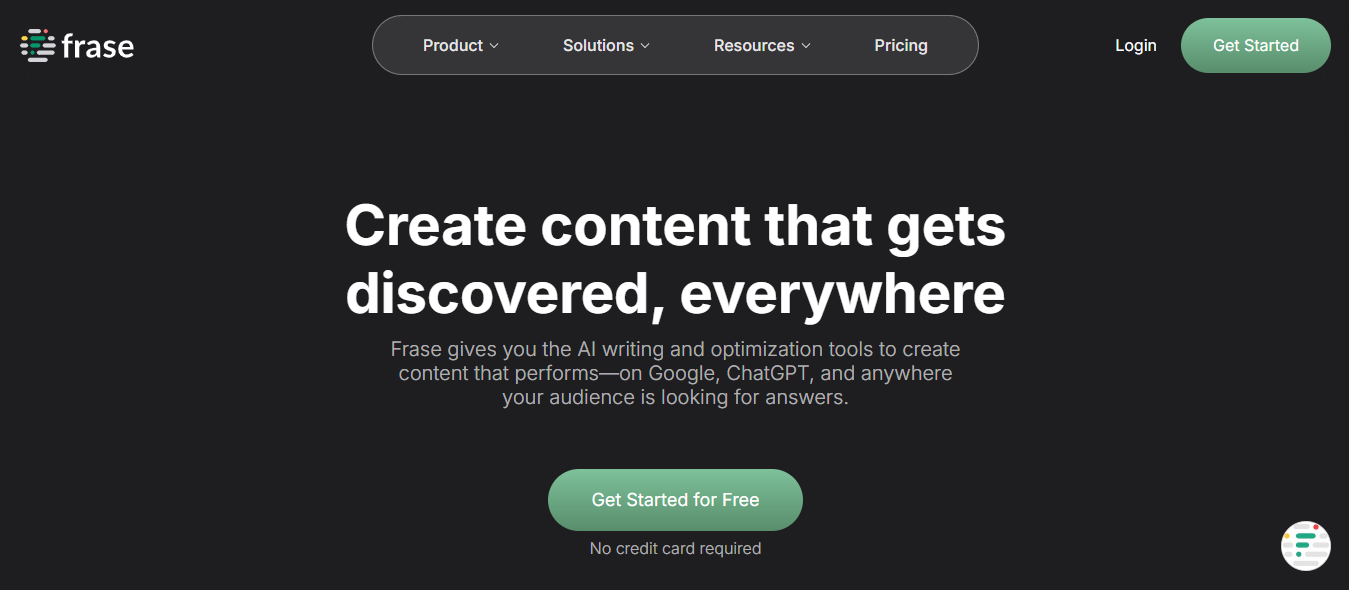Expand the Solutions chevron arrow

(x=645, y=46)
